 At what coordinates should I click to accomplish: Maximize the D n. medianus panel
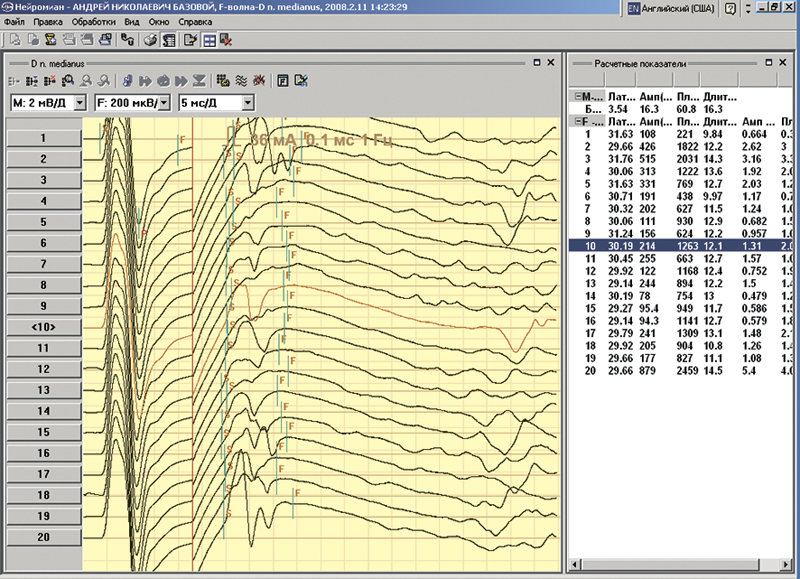537,62
